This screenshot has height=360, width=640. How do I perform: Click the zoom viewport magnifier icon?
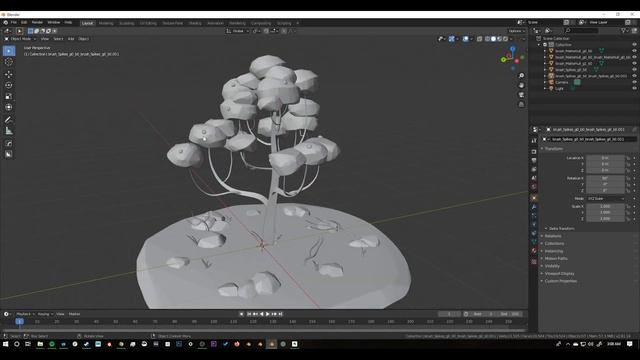click(x=521, y=76)
